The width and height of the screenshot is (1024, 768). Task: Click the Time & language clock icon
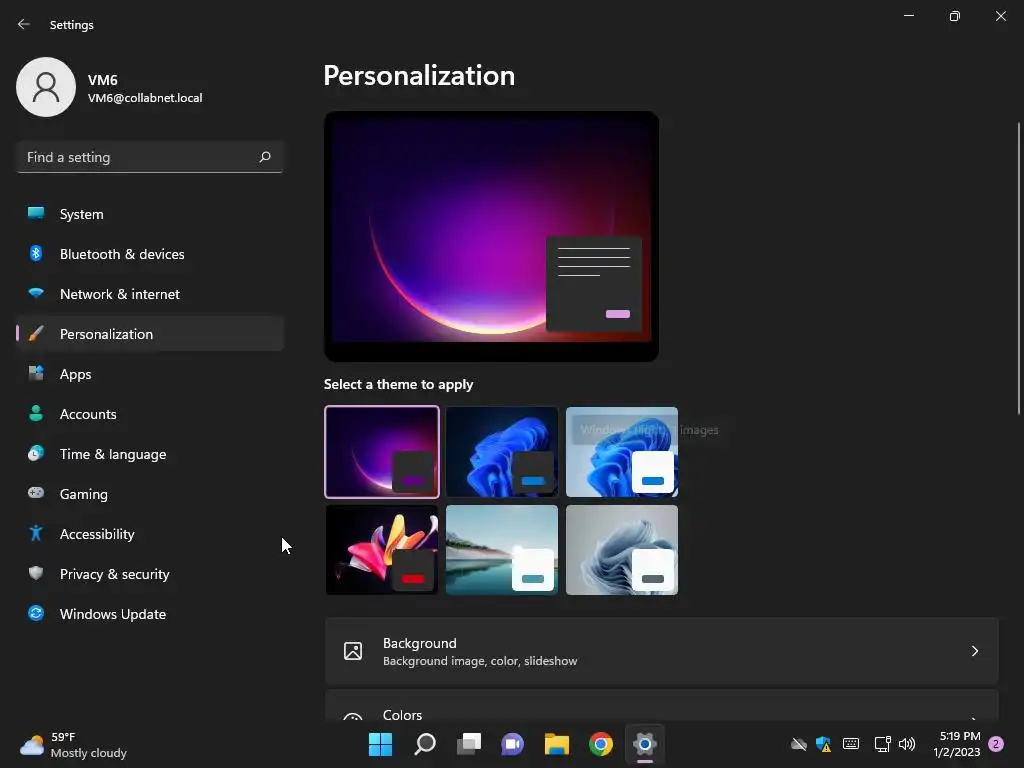[36, 453]
